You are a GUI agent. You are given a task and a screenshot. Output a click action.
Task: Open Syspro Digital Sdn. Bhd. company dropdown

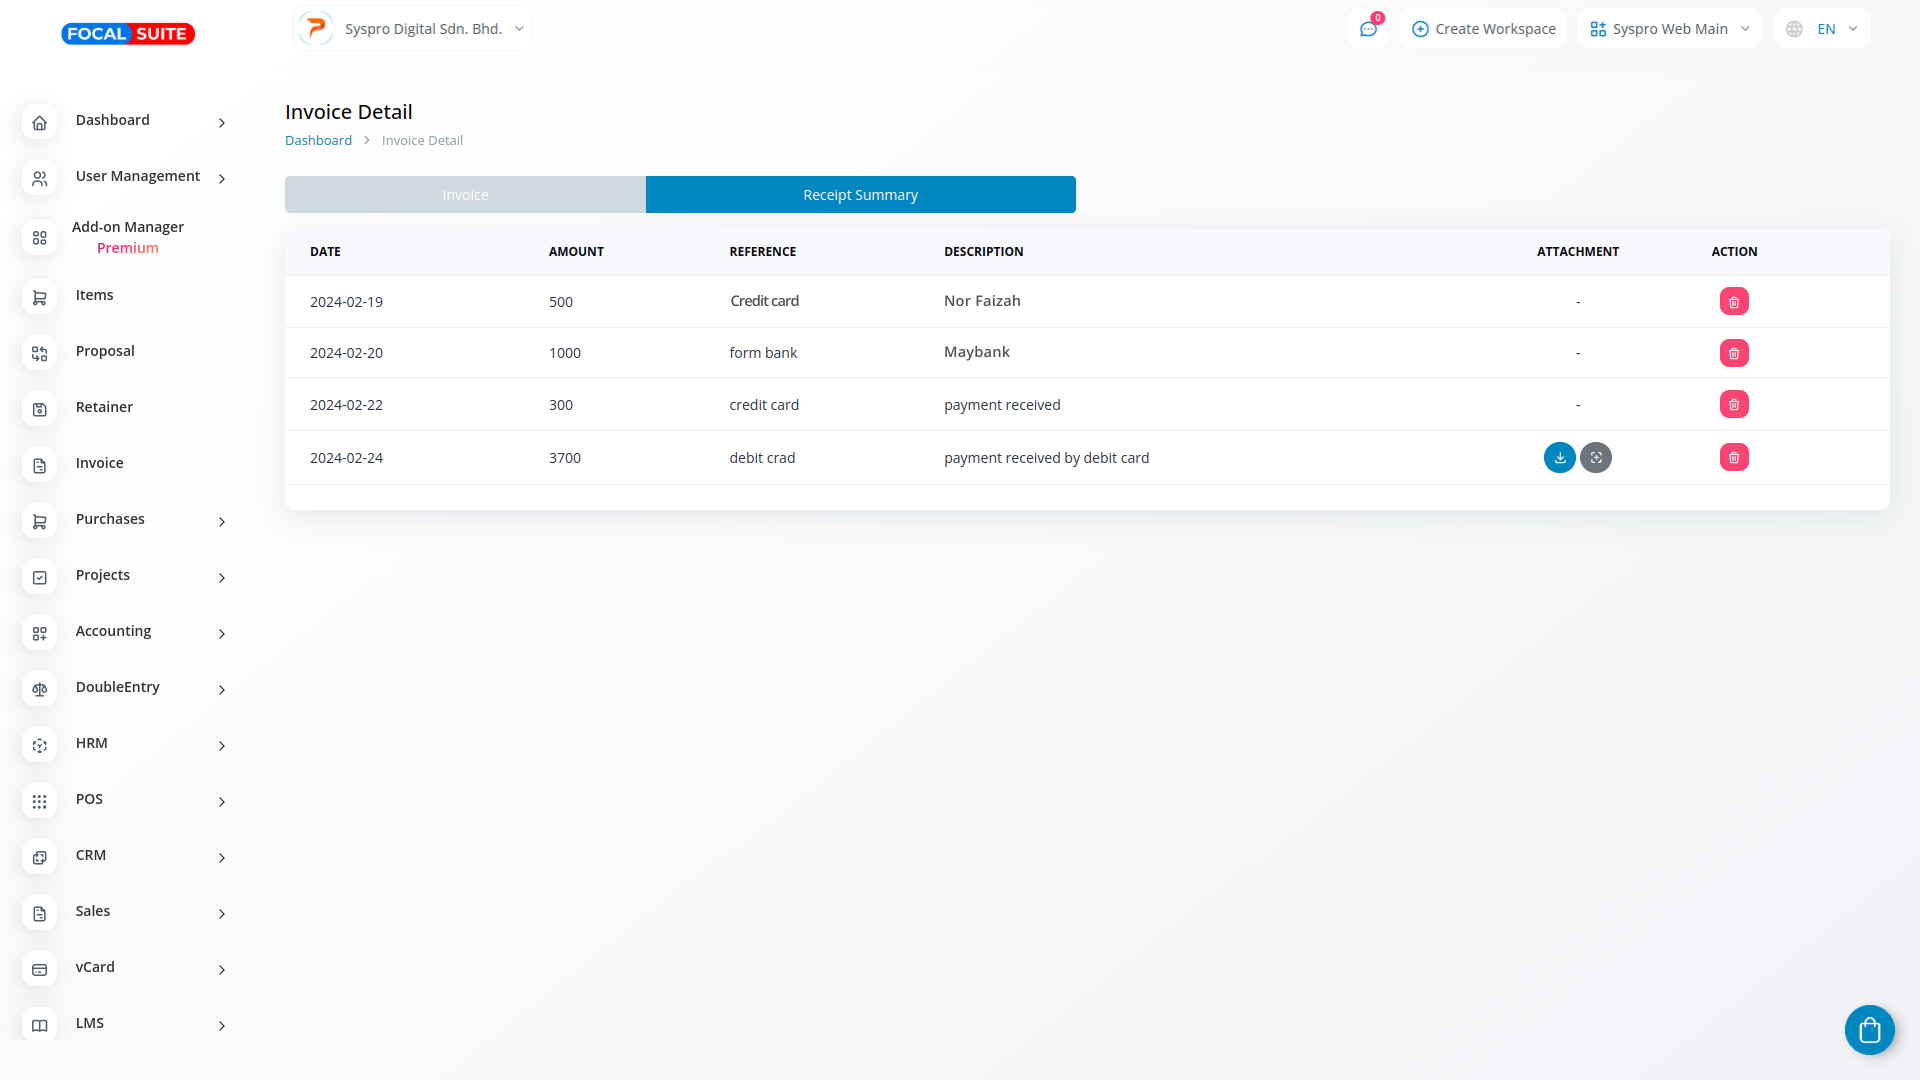tap(413, 29)
